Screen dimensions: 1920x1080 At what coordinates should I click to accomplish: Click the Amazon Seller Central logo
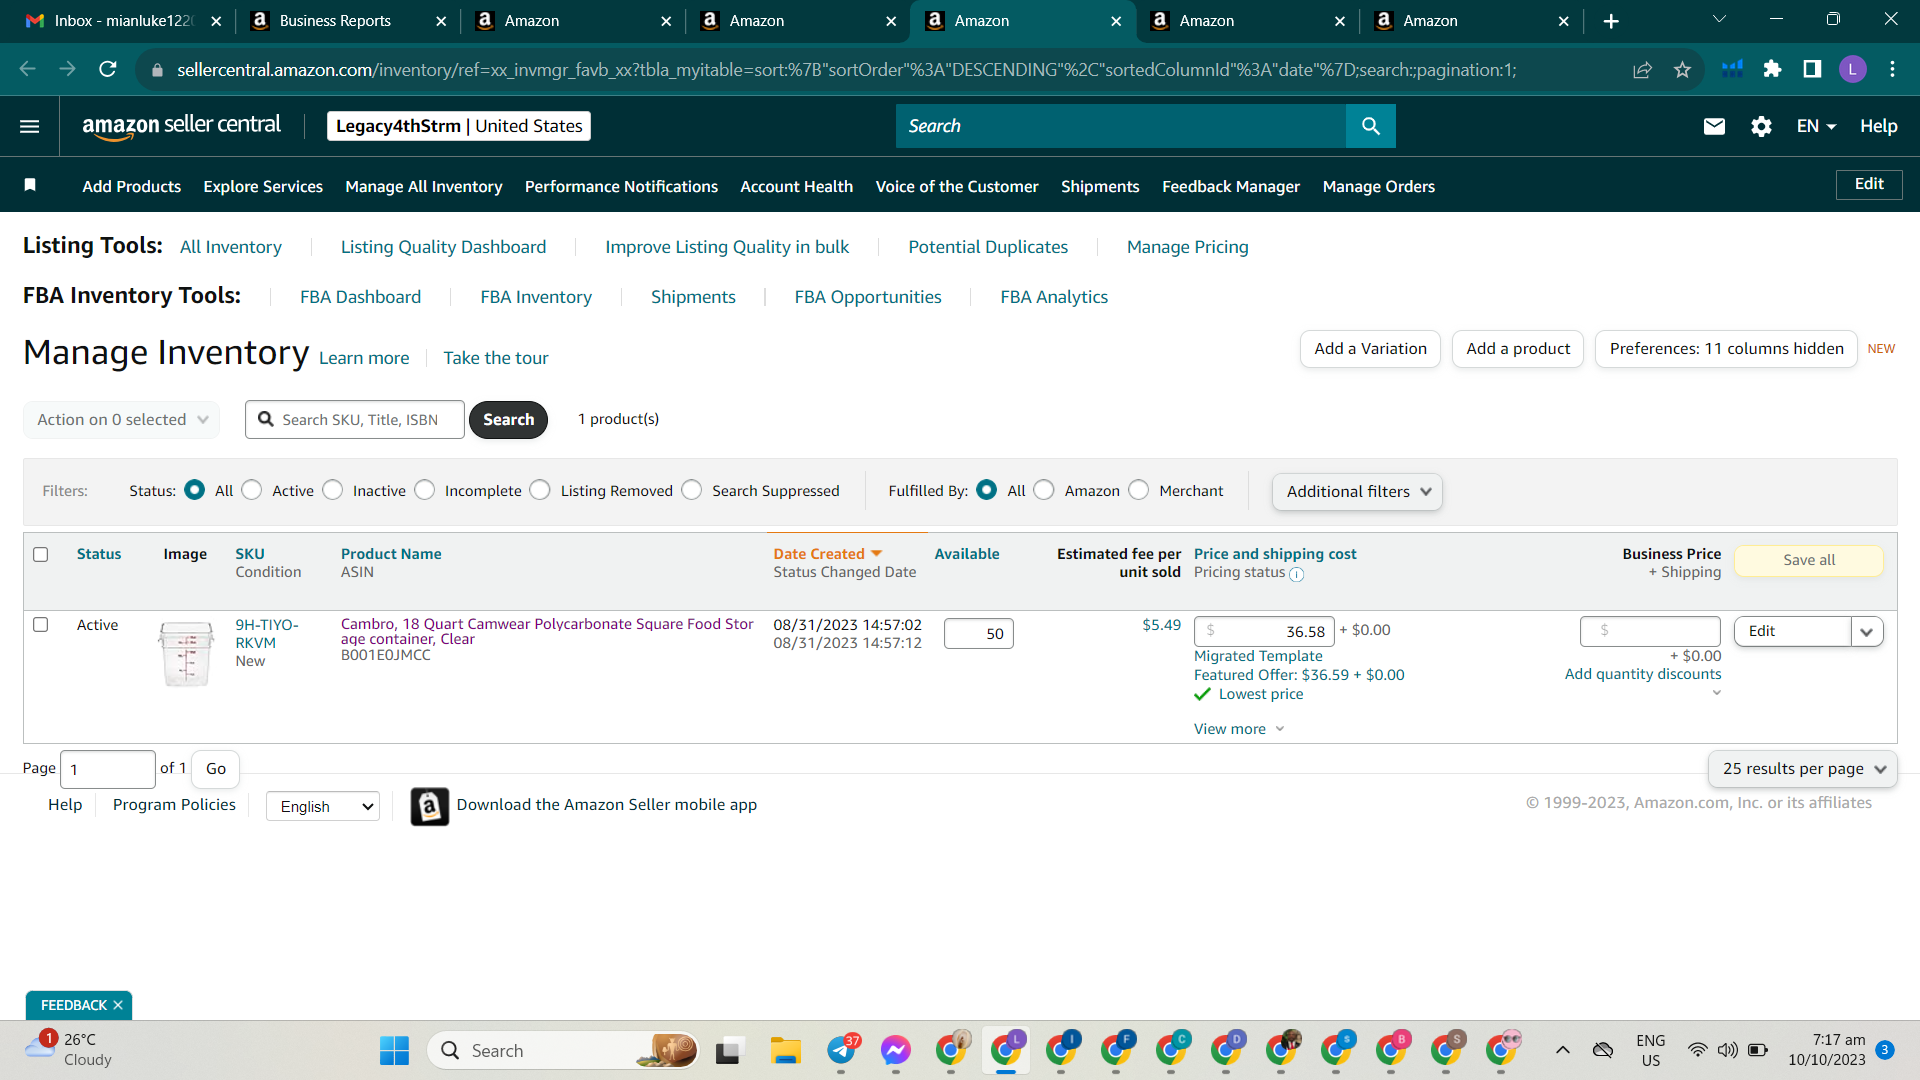click(x=182, y=126)
